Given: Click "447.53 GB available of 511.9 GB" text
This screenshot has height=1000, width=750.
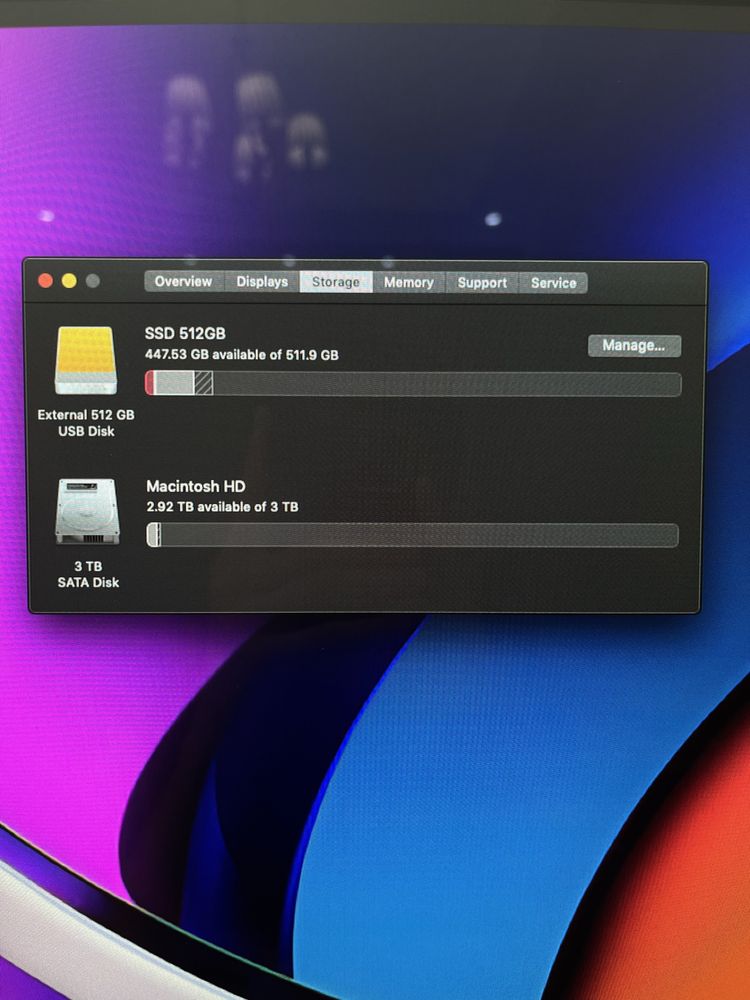Looking at the screenshot, I should coord(242,355).
